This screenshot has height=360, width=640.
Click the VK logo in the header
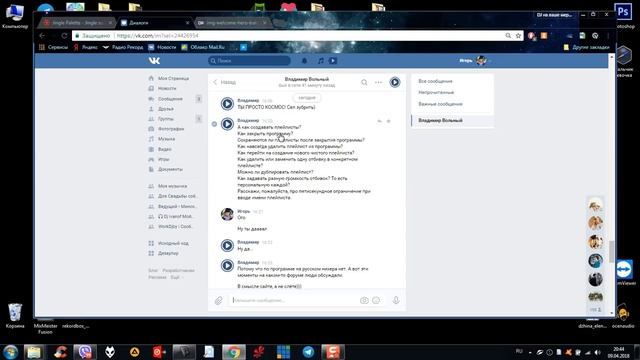[x=154, y=61]
